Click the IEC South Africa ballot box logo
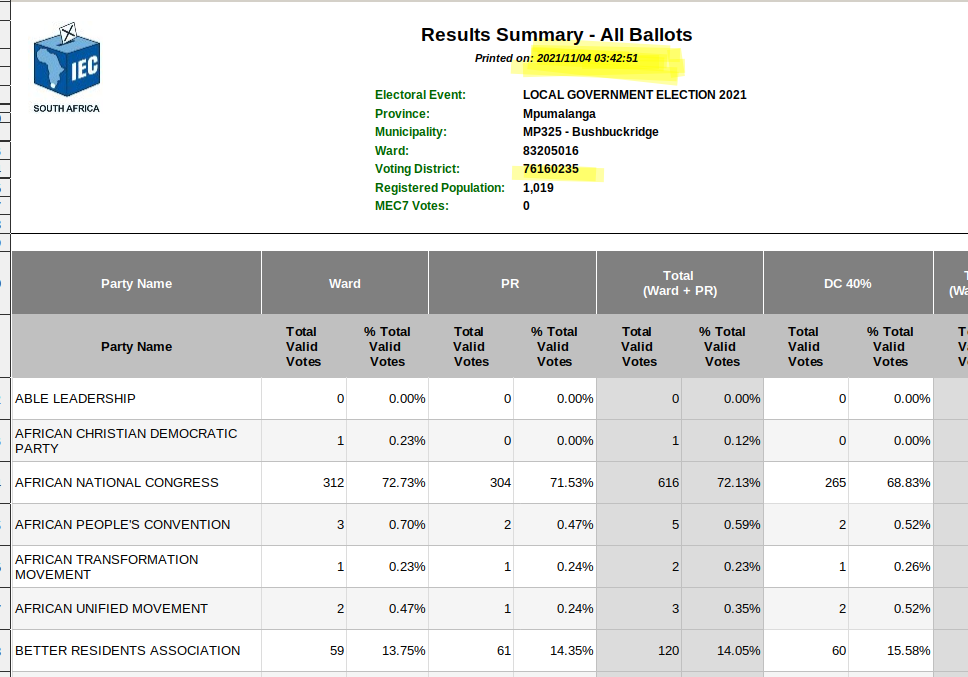 67,68
